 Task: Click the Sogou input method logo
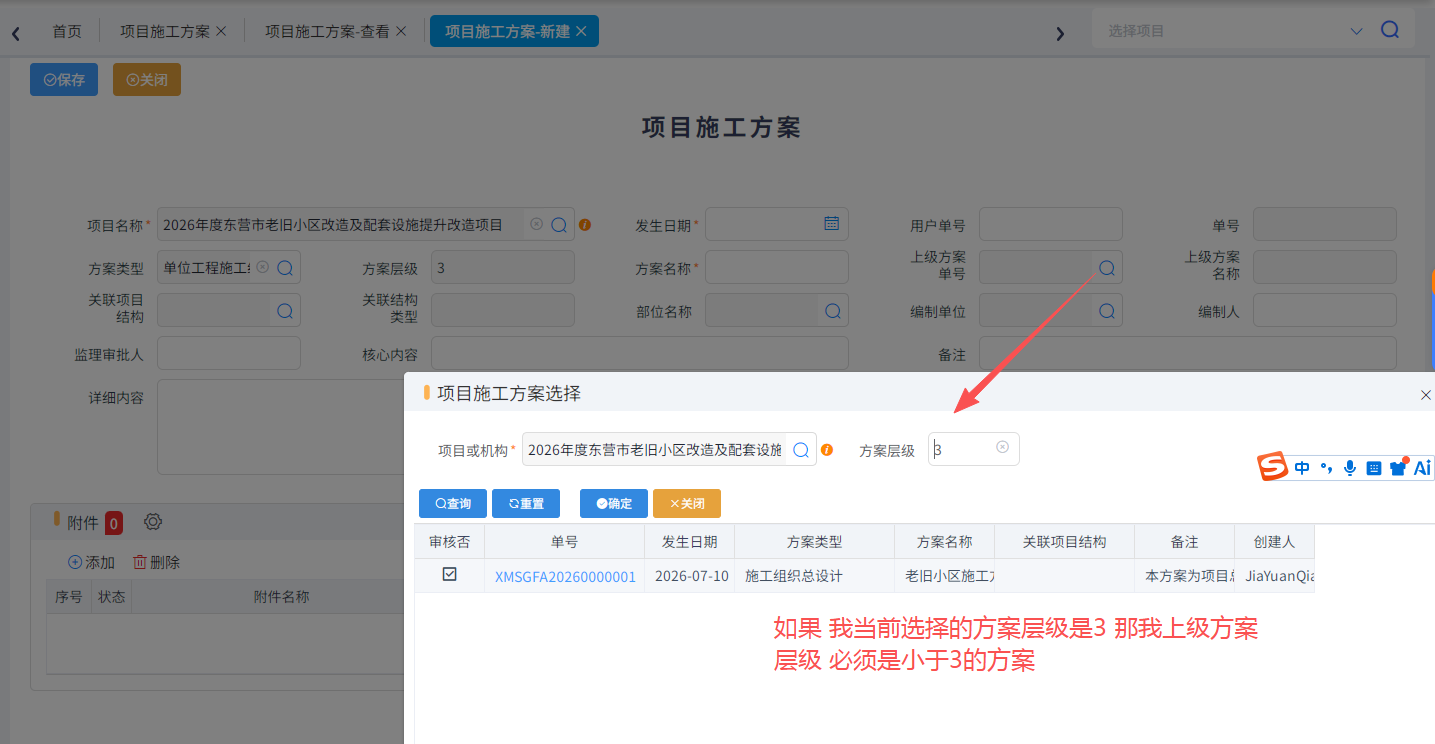[1272, 467]
